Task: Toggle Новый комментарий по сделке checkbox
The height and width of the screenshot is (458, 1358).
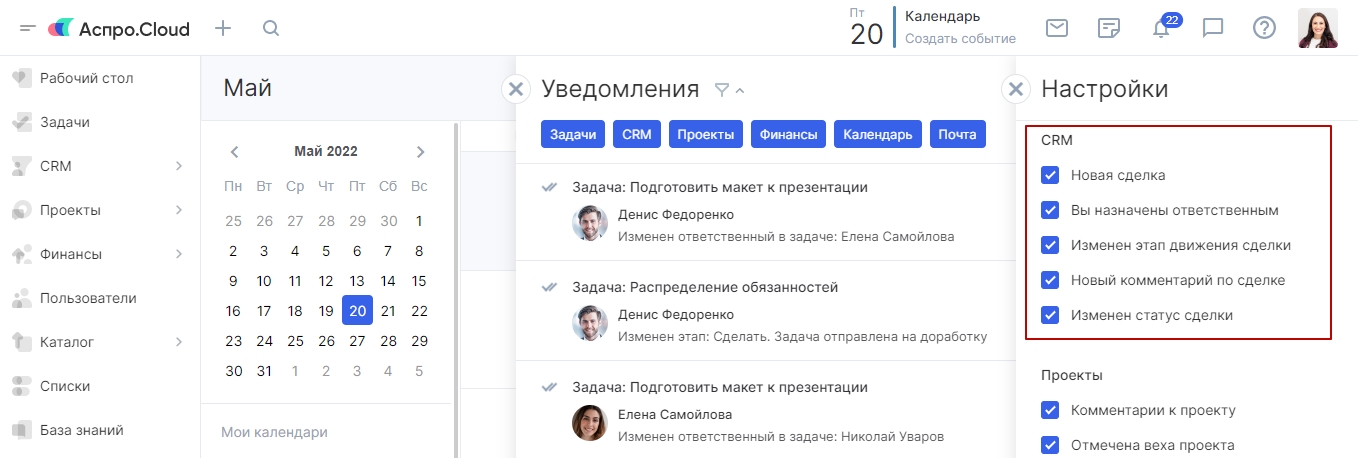Action: [1050, 280]
